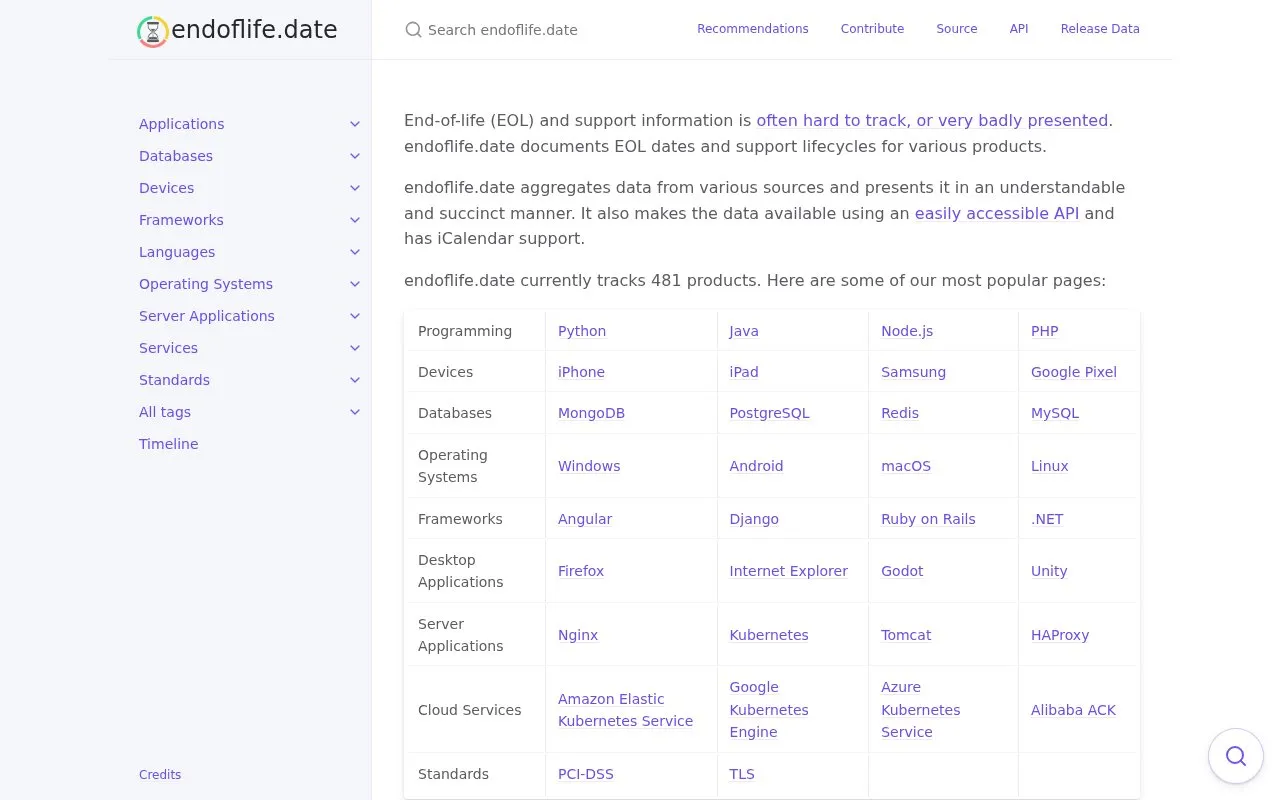
Task: Open the Timeline sidebar link
Action: coord(169,444)
